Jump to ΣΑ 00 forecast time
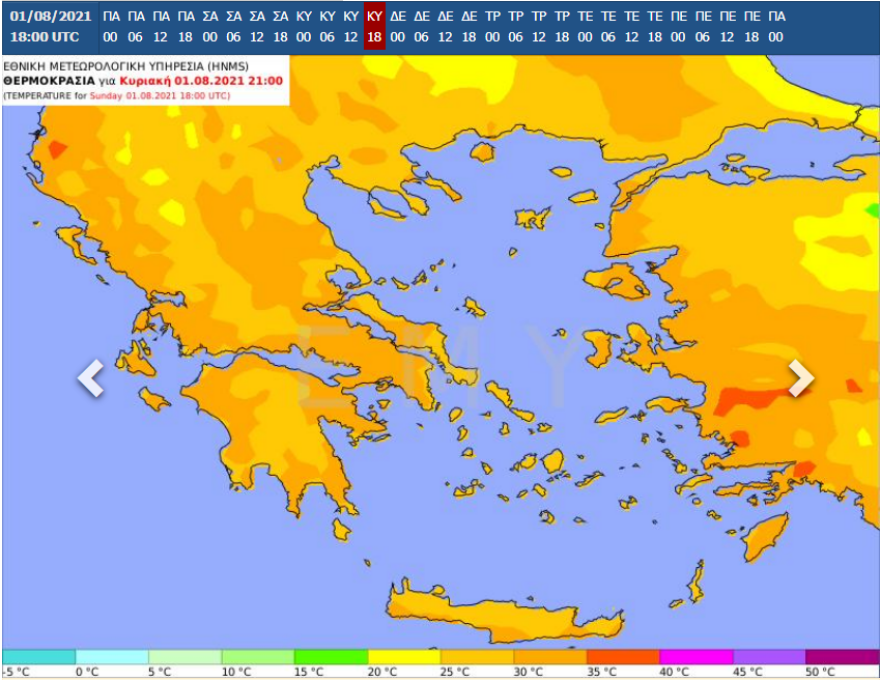Viewport: 880px width, 680px height. click(210, 27)
